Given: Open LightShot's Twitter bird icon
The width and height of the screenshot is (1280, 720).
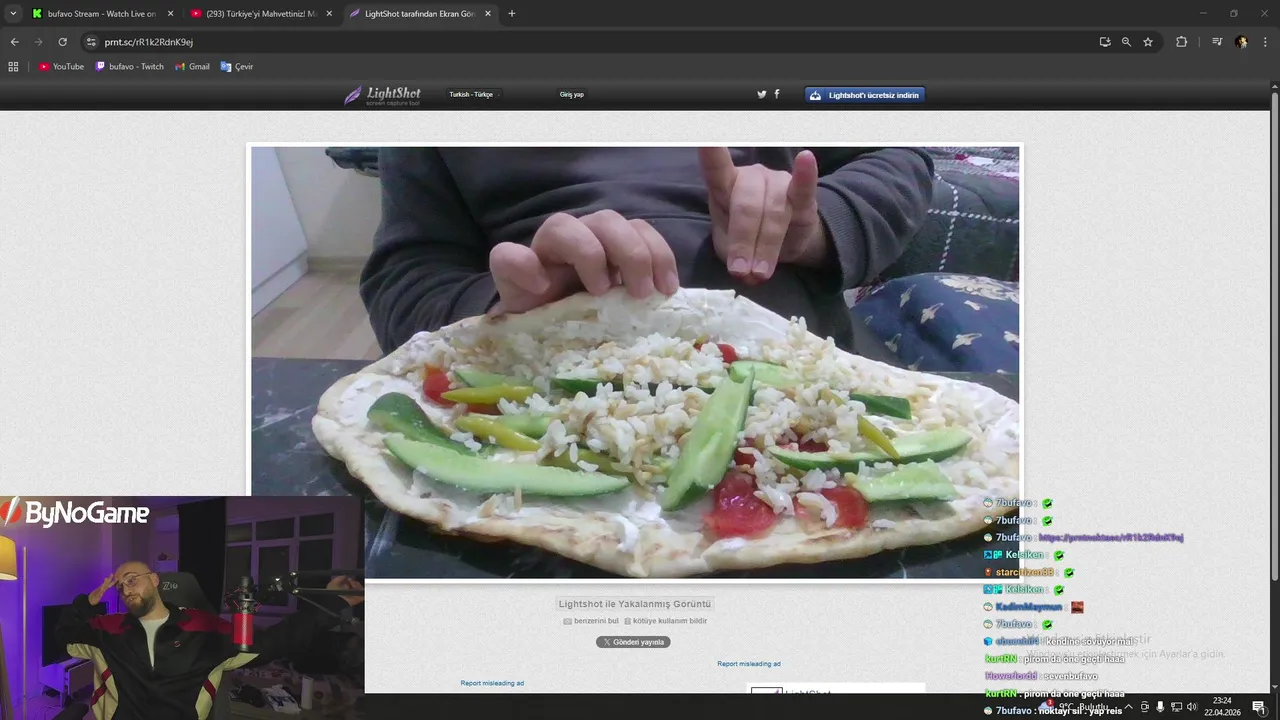Looking at the screenshot, I should click(762, 94).
